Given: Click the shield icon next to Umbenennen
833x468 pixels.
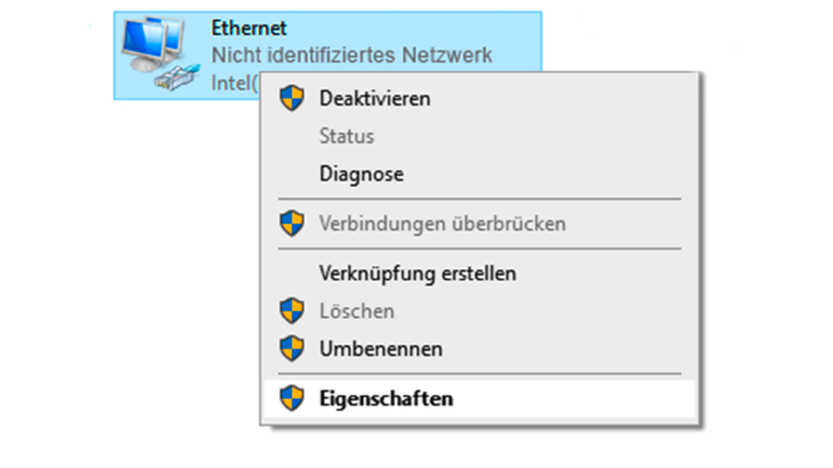Looking at the screenshot, I should tap(292, 348).
